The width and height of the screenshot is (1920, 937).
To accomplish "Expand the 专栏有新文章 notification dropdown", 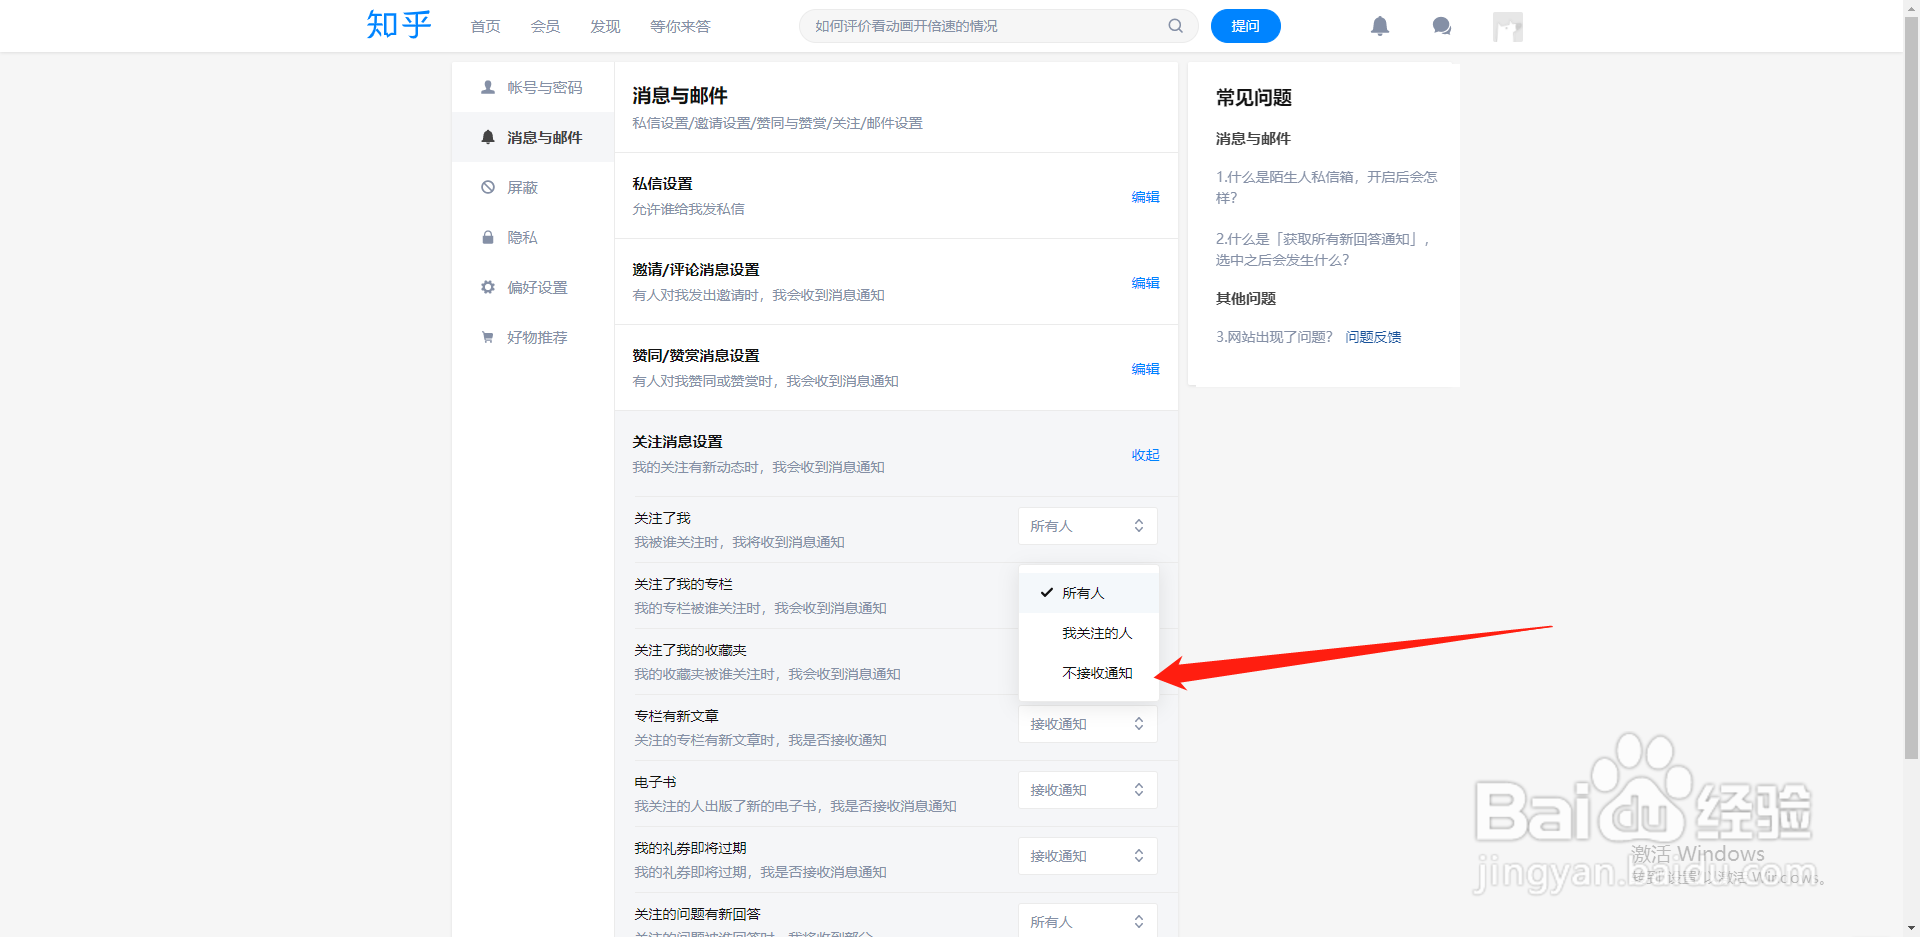I will tap(1087, 723).
